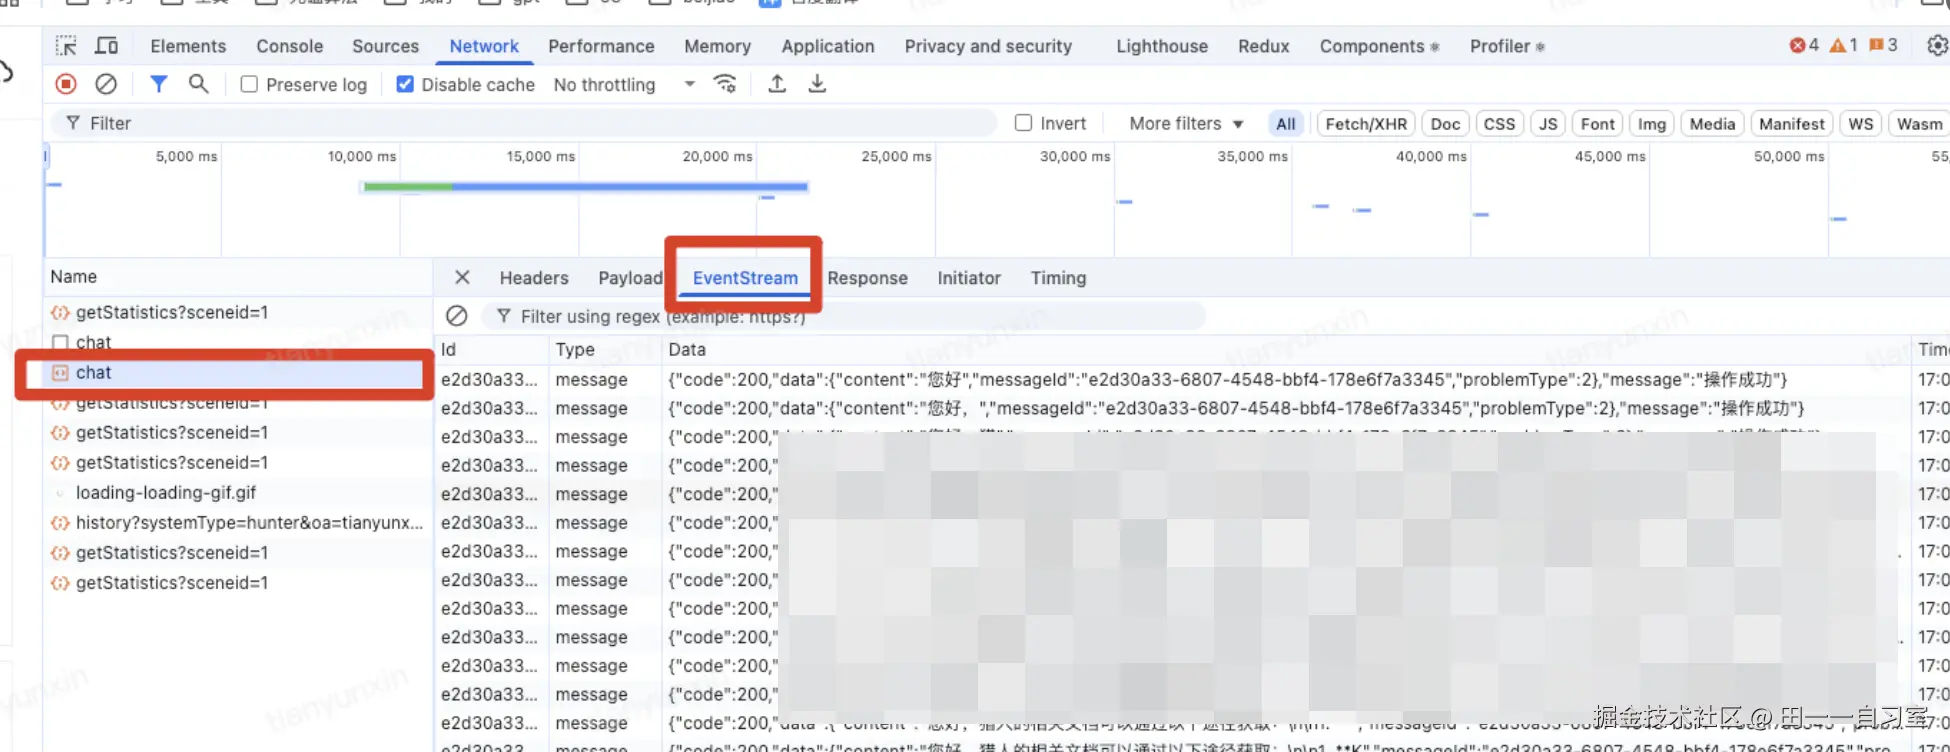Image resolution: width=1950 pixels, height=752 pixels.
Task: Open the Profiler panel
Action: [1506, 46]
